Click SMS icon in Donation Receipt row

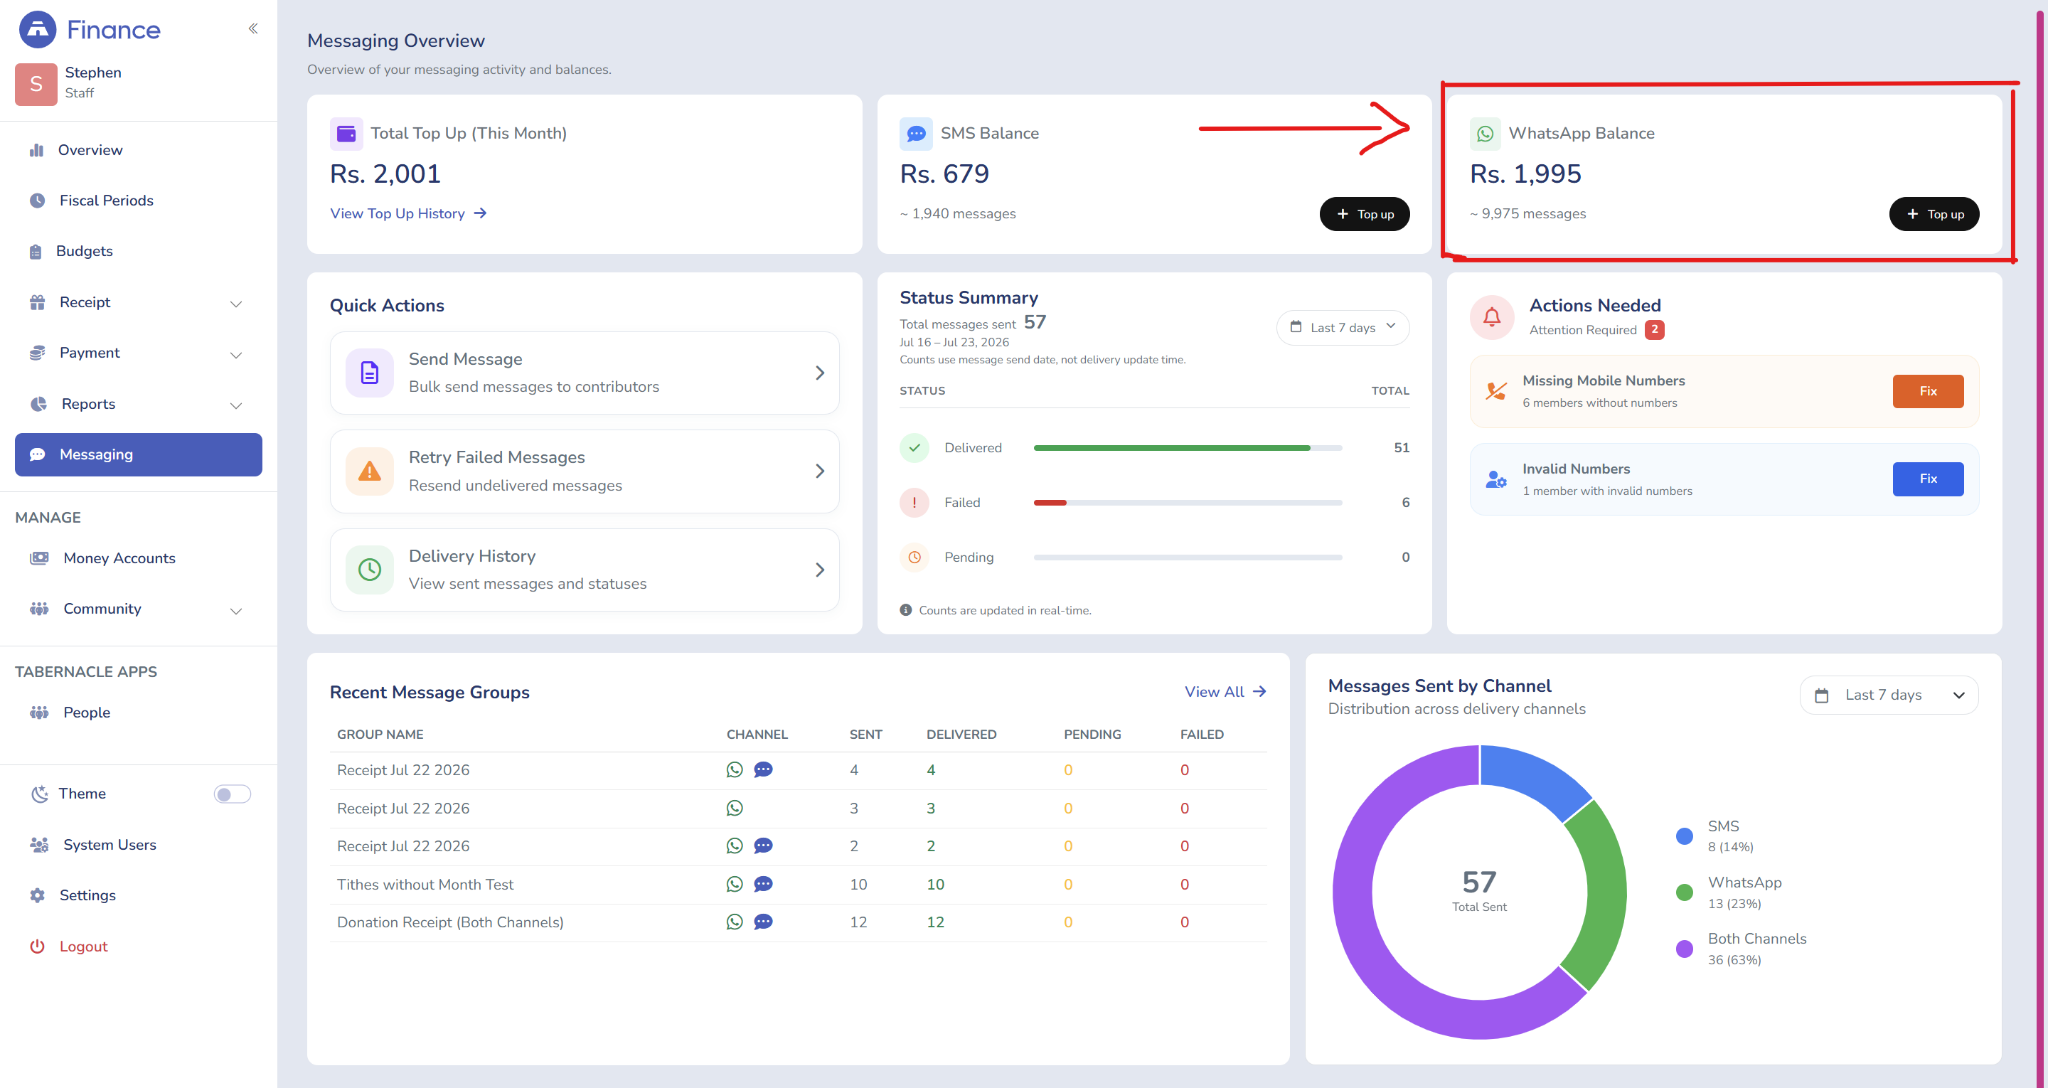pyautogui.click(x=763, y=922)
